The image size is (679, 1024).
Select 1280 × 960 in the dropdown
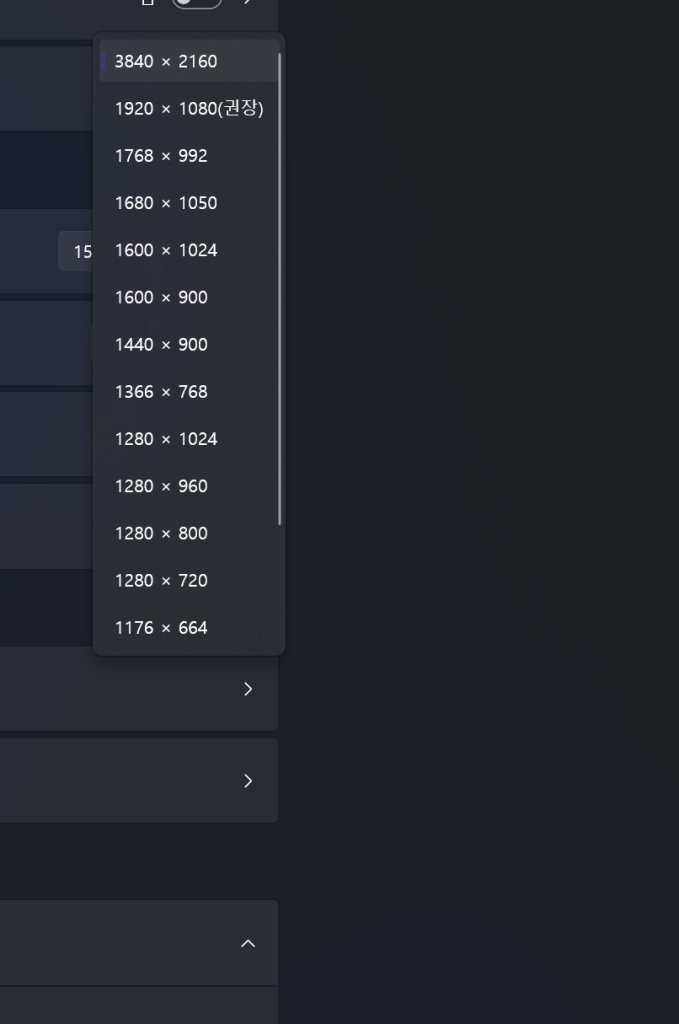click(161, 486)
